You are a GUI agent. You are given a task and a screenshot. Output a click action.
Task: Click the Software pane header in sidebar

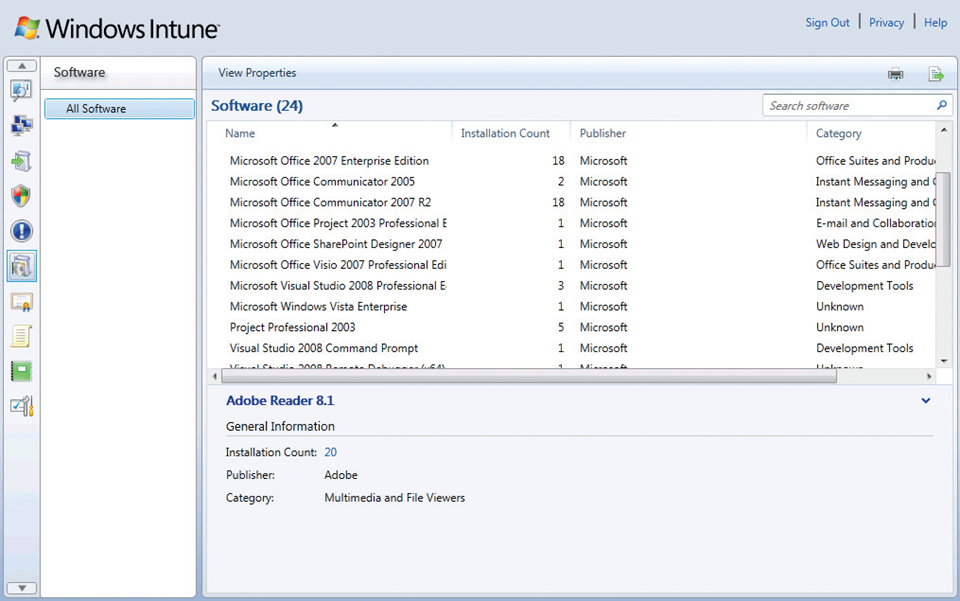[80, 72]
